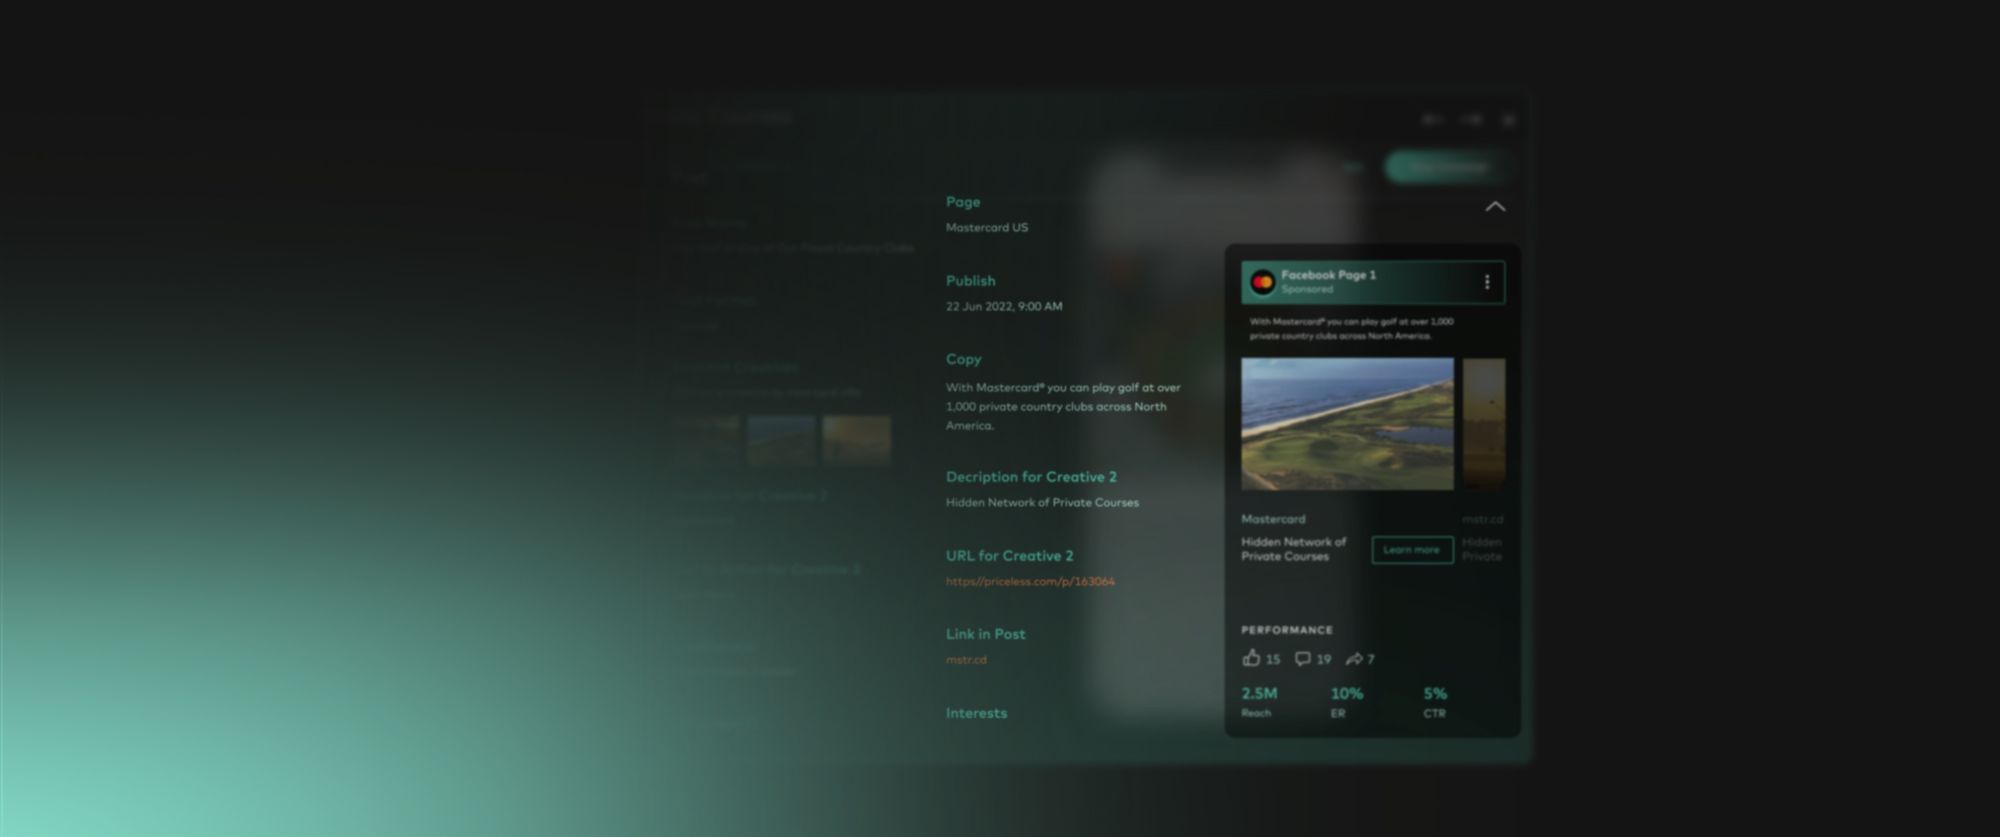Click the 2.5M Reach metric

click(1259, 694)
